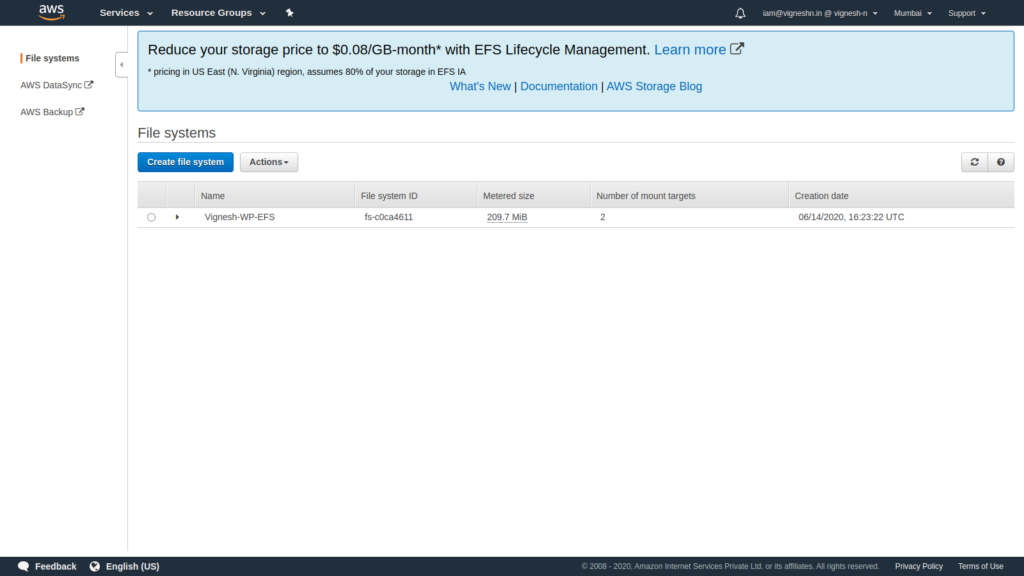Click the globe language icon

[x=95, y=566]
